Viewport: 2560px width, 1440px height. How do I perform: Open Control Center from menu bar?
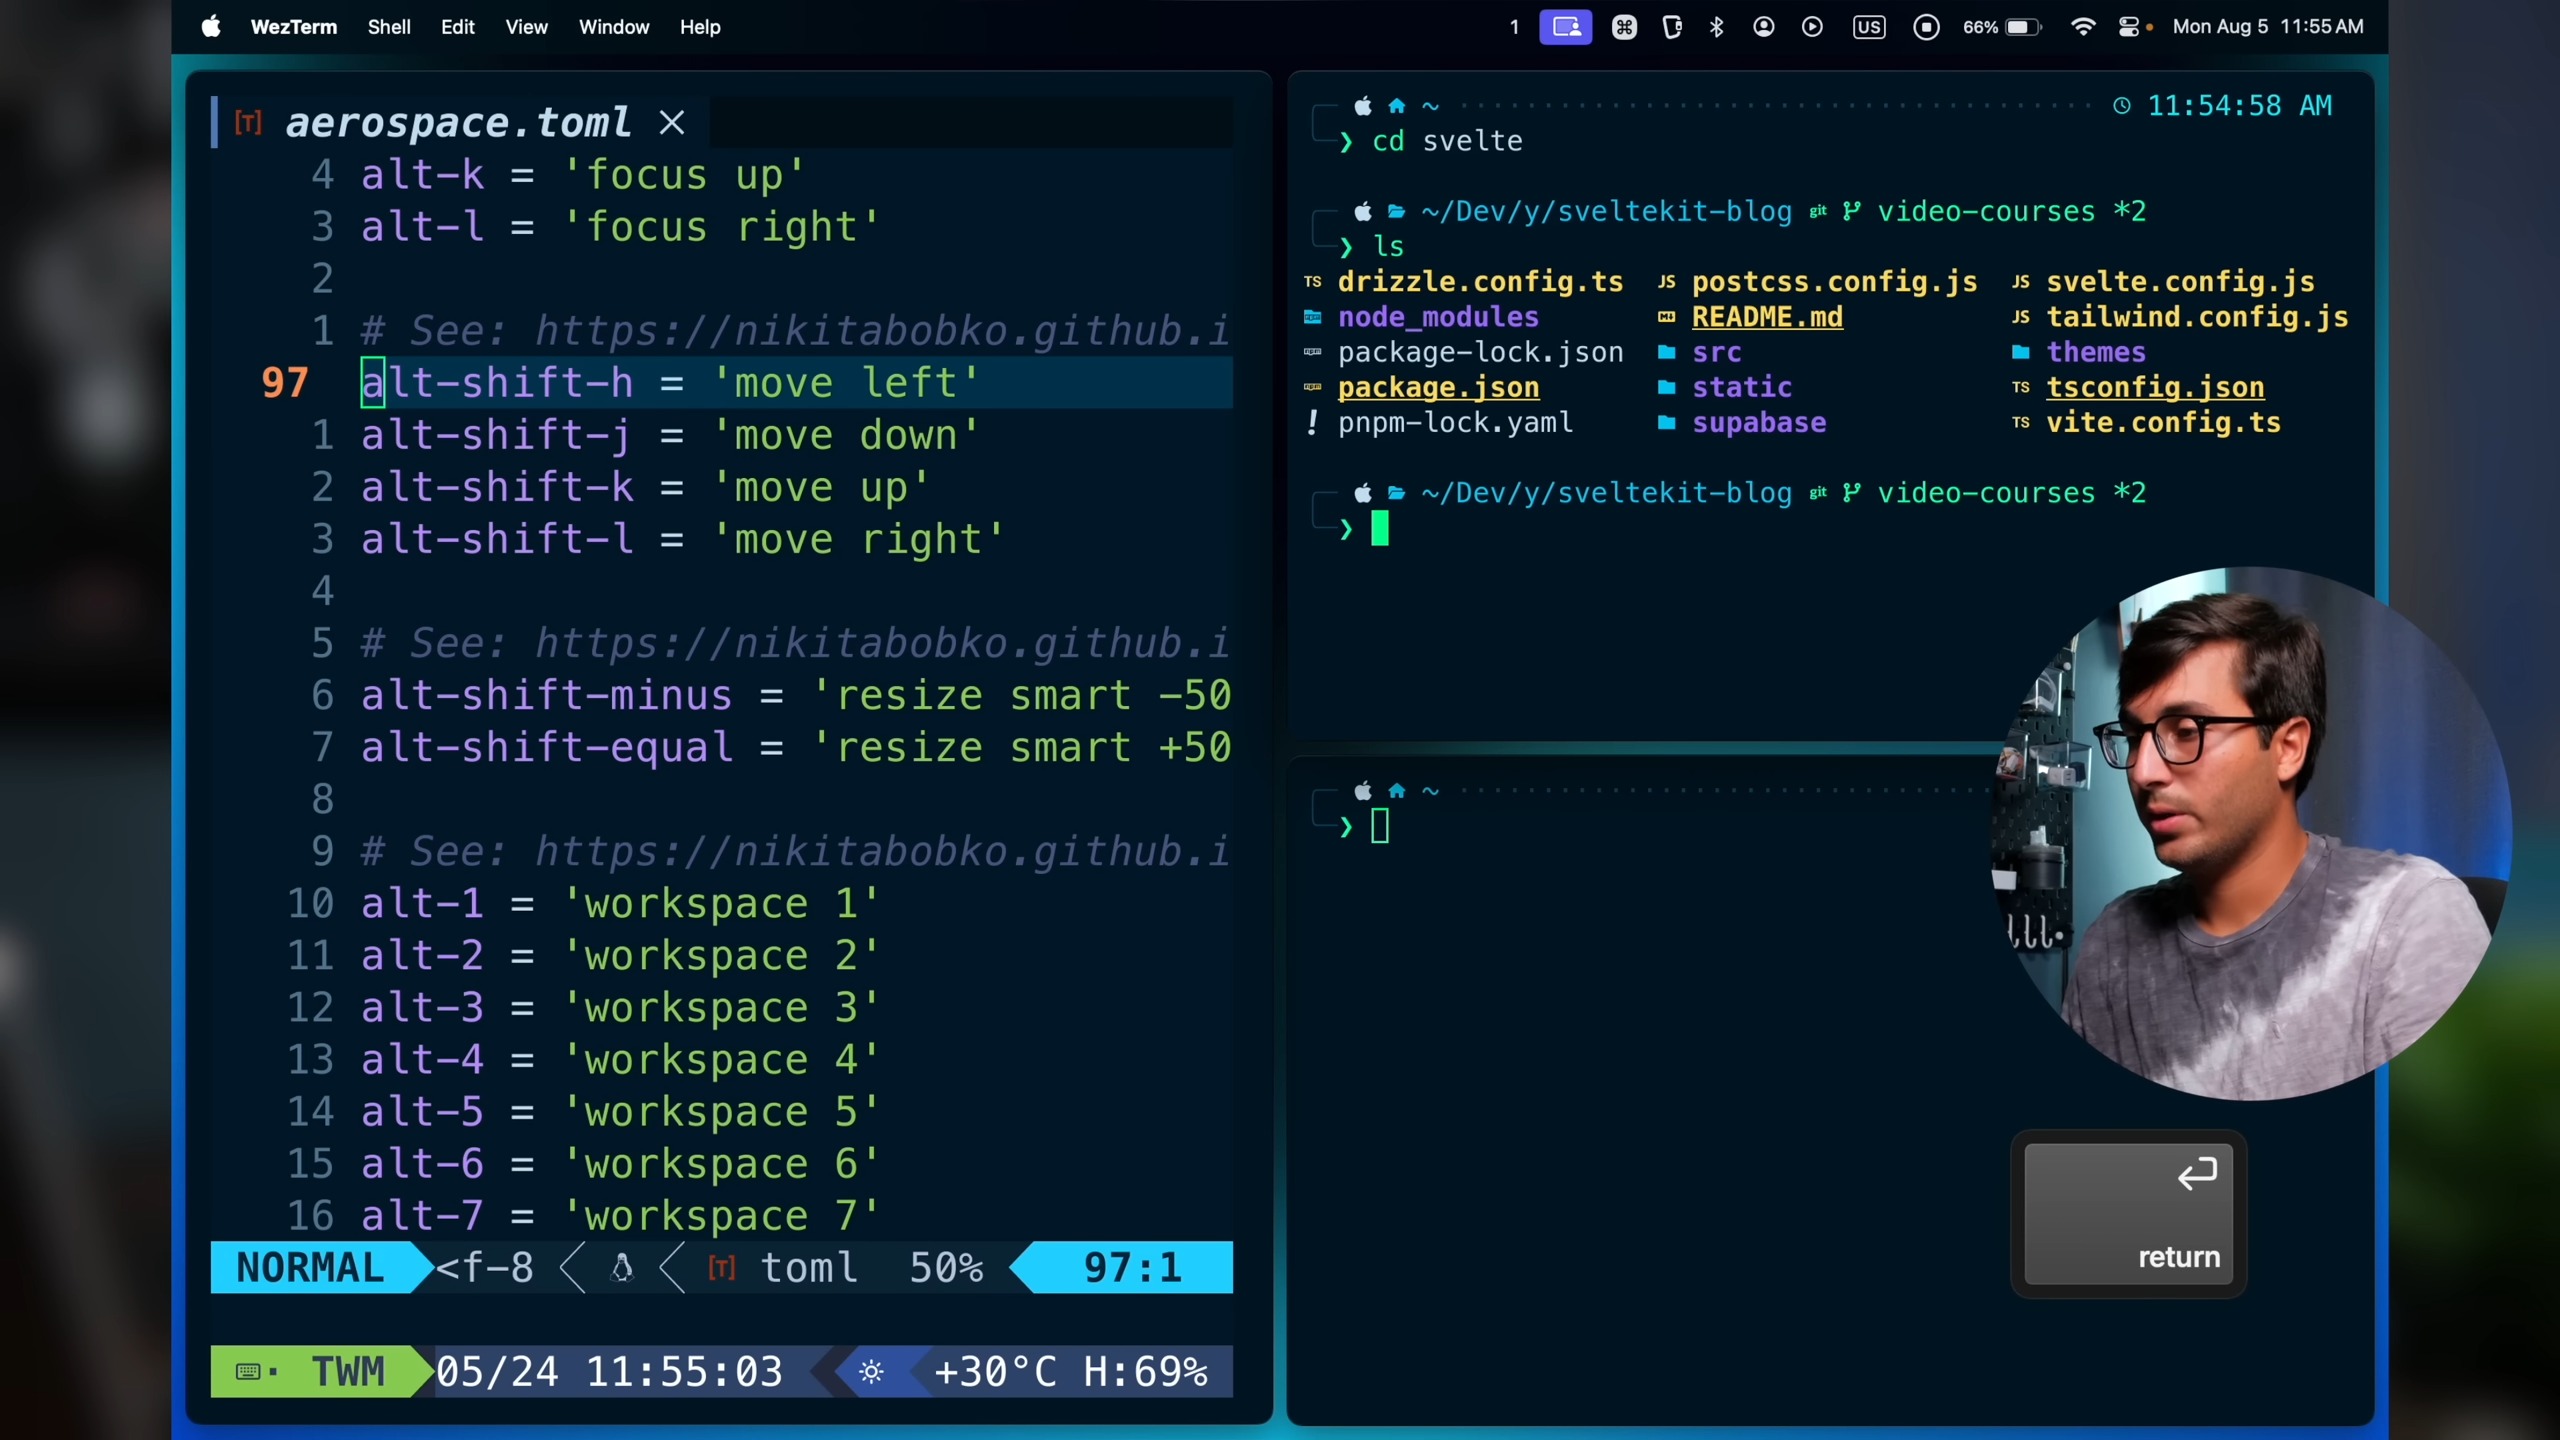point(2129,27)
